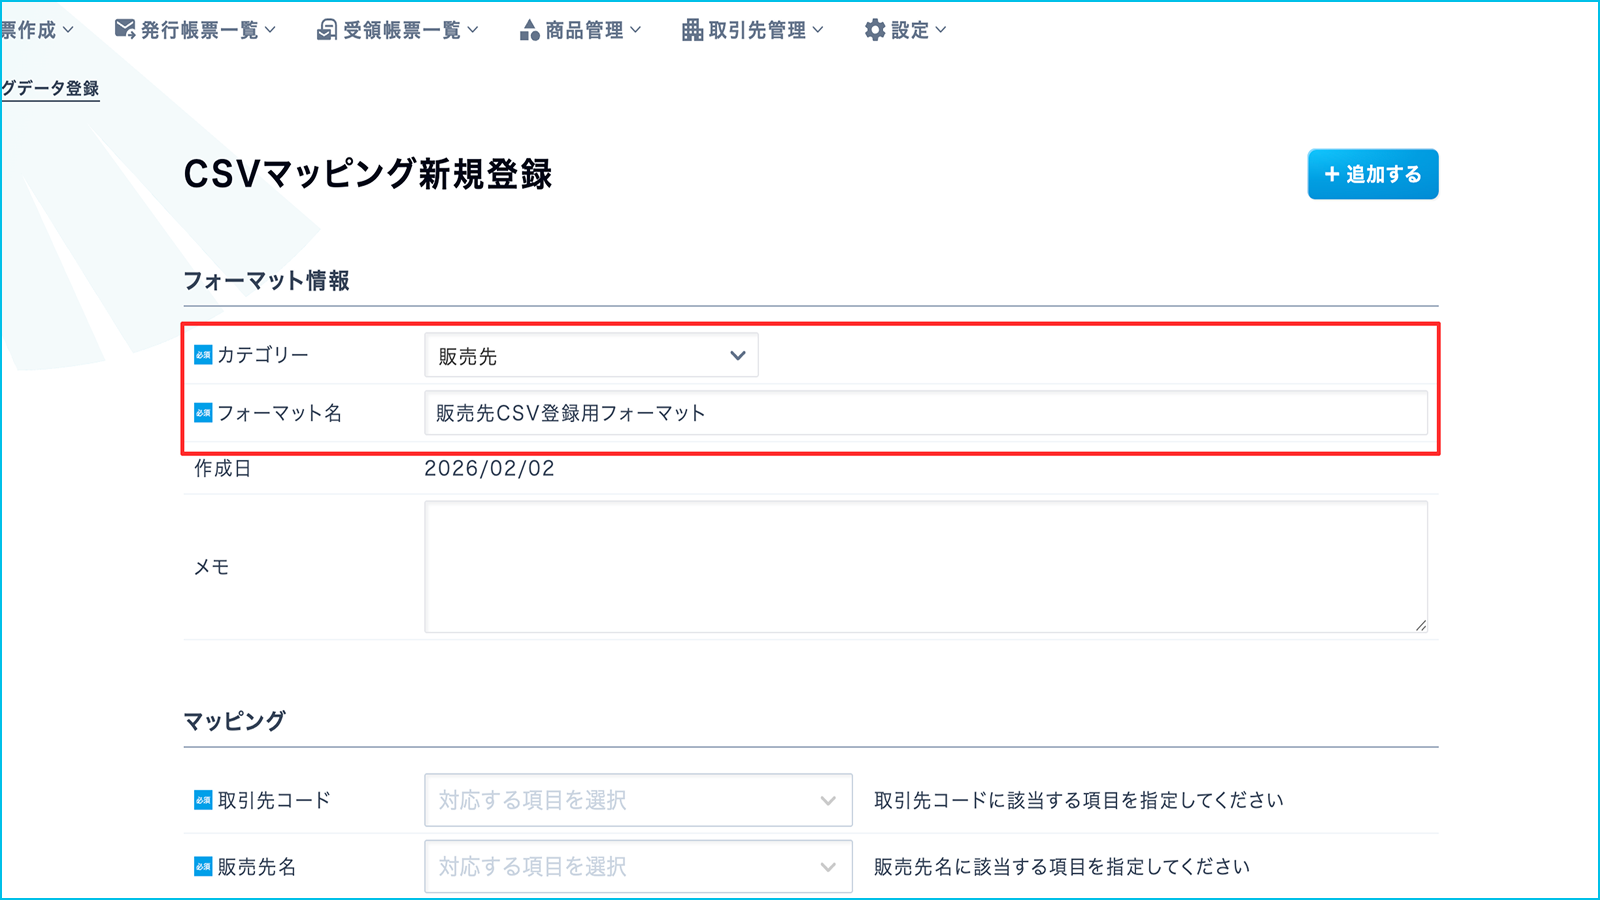Image resolution: width=1600 pixels, height=900 pixels.
Task: Focus the メモ text area
Action: click(925, 566)
